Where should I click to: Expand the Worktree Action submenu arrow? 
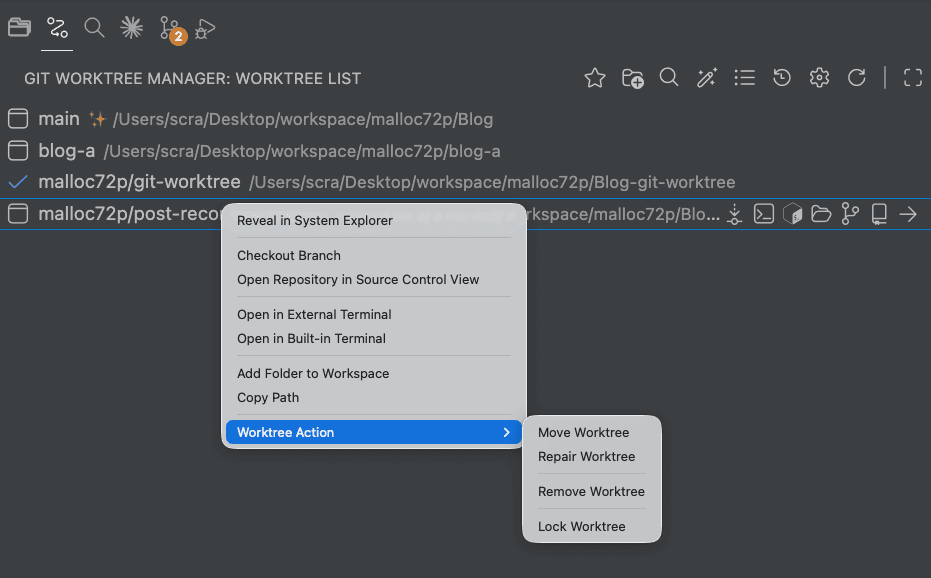pos(506,433)
